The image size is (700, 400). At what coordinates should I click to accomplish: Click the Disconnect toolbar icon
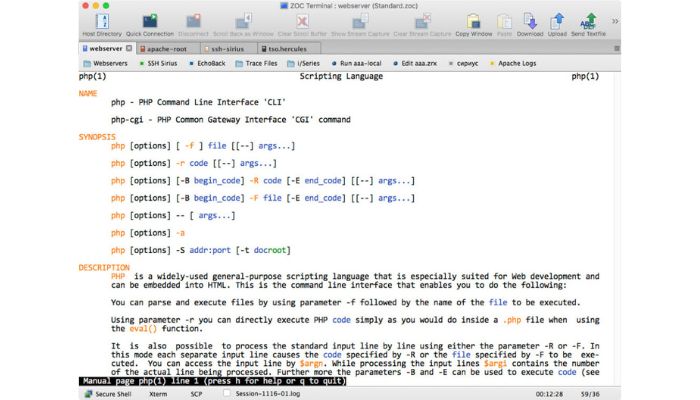193,25
